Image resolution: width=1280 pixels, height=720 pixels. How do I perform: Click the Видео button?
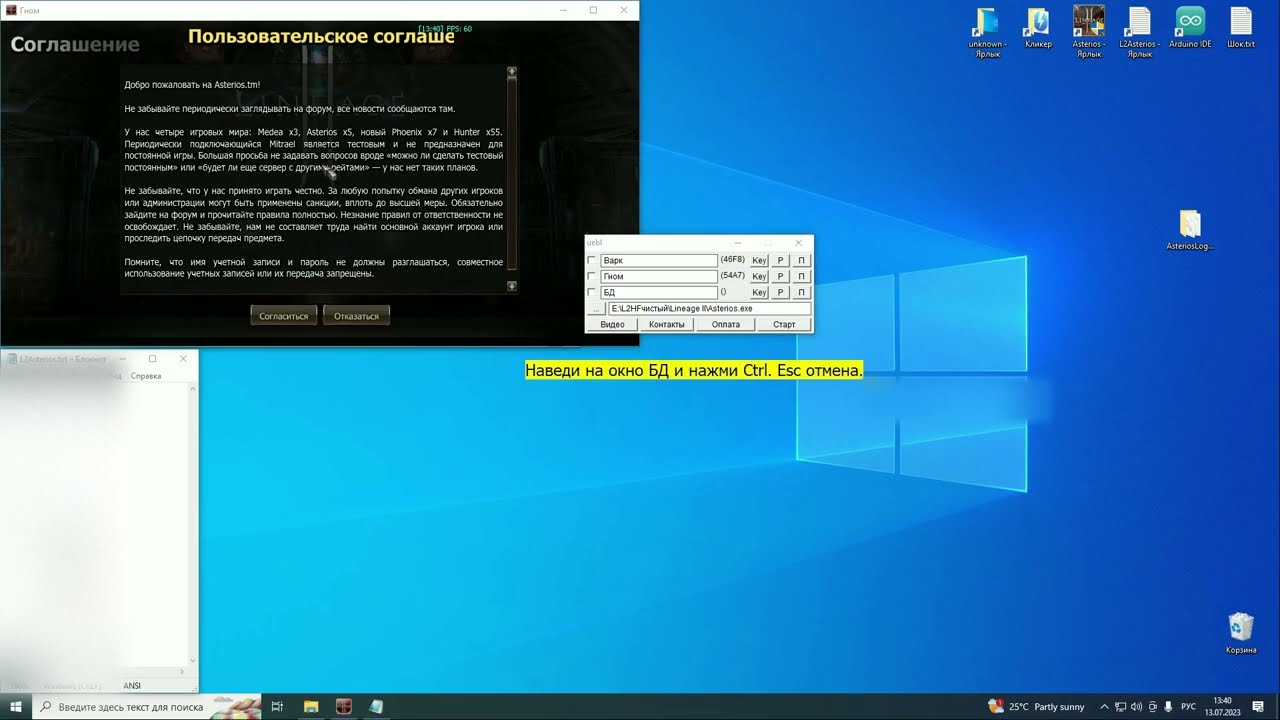pyautogui.click(x=613, y=324)
